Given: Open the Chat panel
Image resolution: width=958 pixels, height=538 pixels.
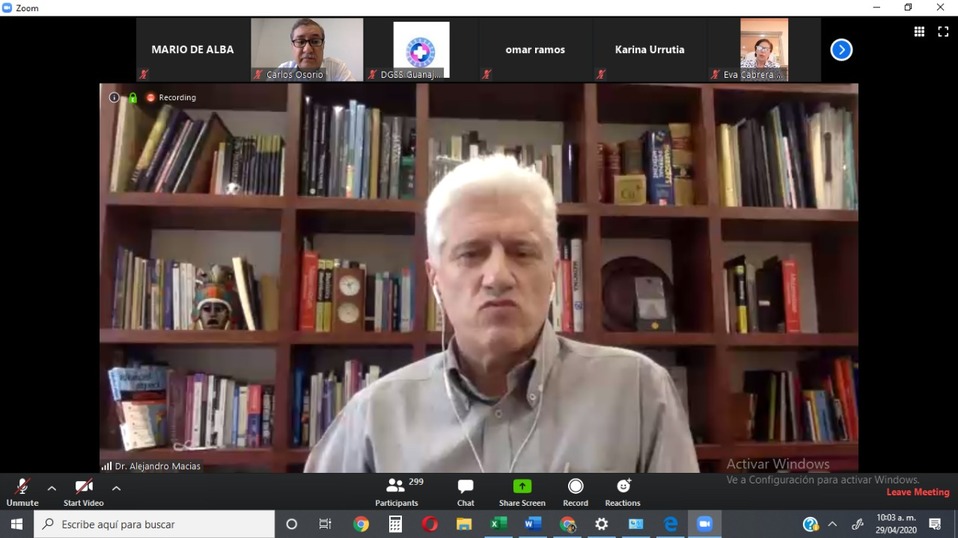Looking at the screenshot, I should 466,492.
